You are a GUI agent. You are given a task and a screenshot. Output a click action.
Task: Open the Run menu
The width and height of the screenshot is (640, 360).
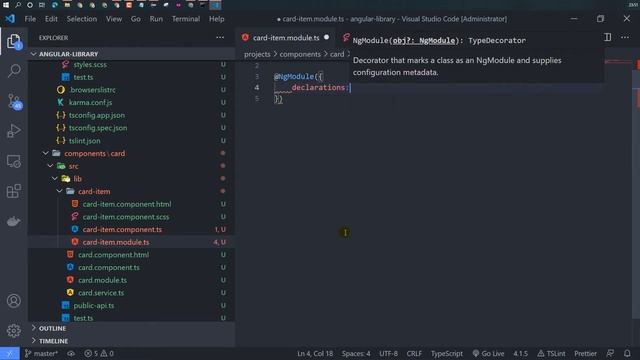[x=156, y=19]
